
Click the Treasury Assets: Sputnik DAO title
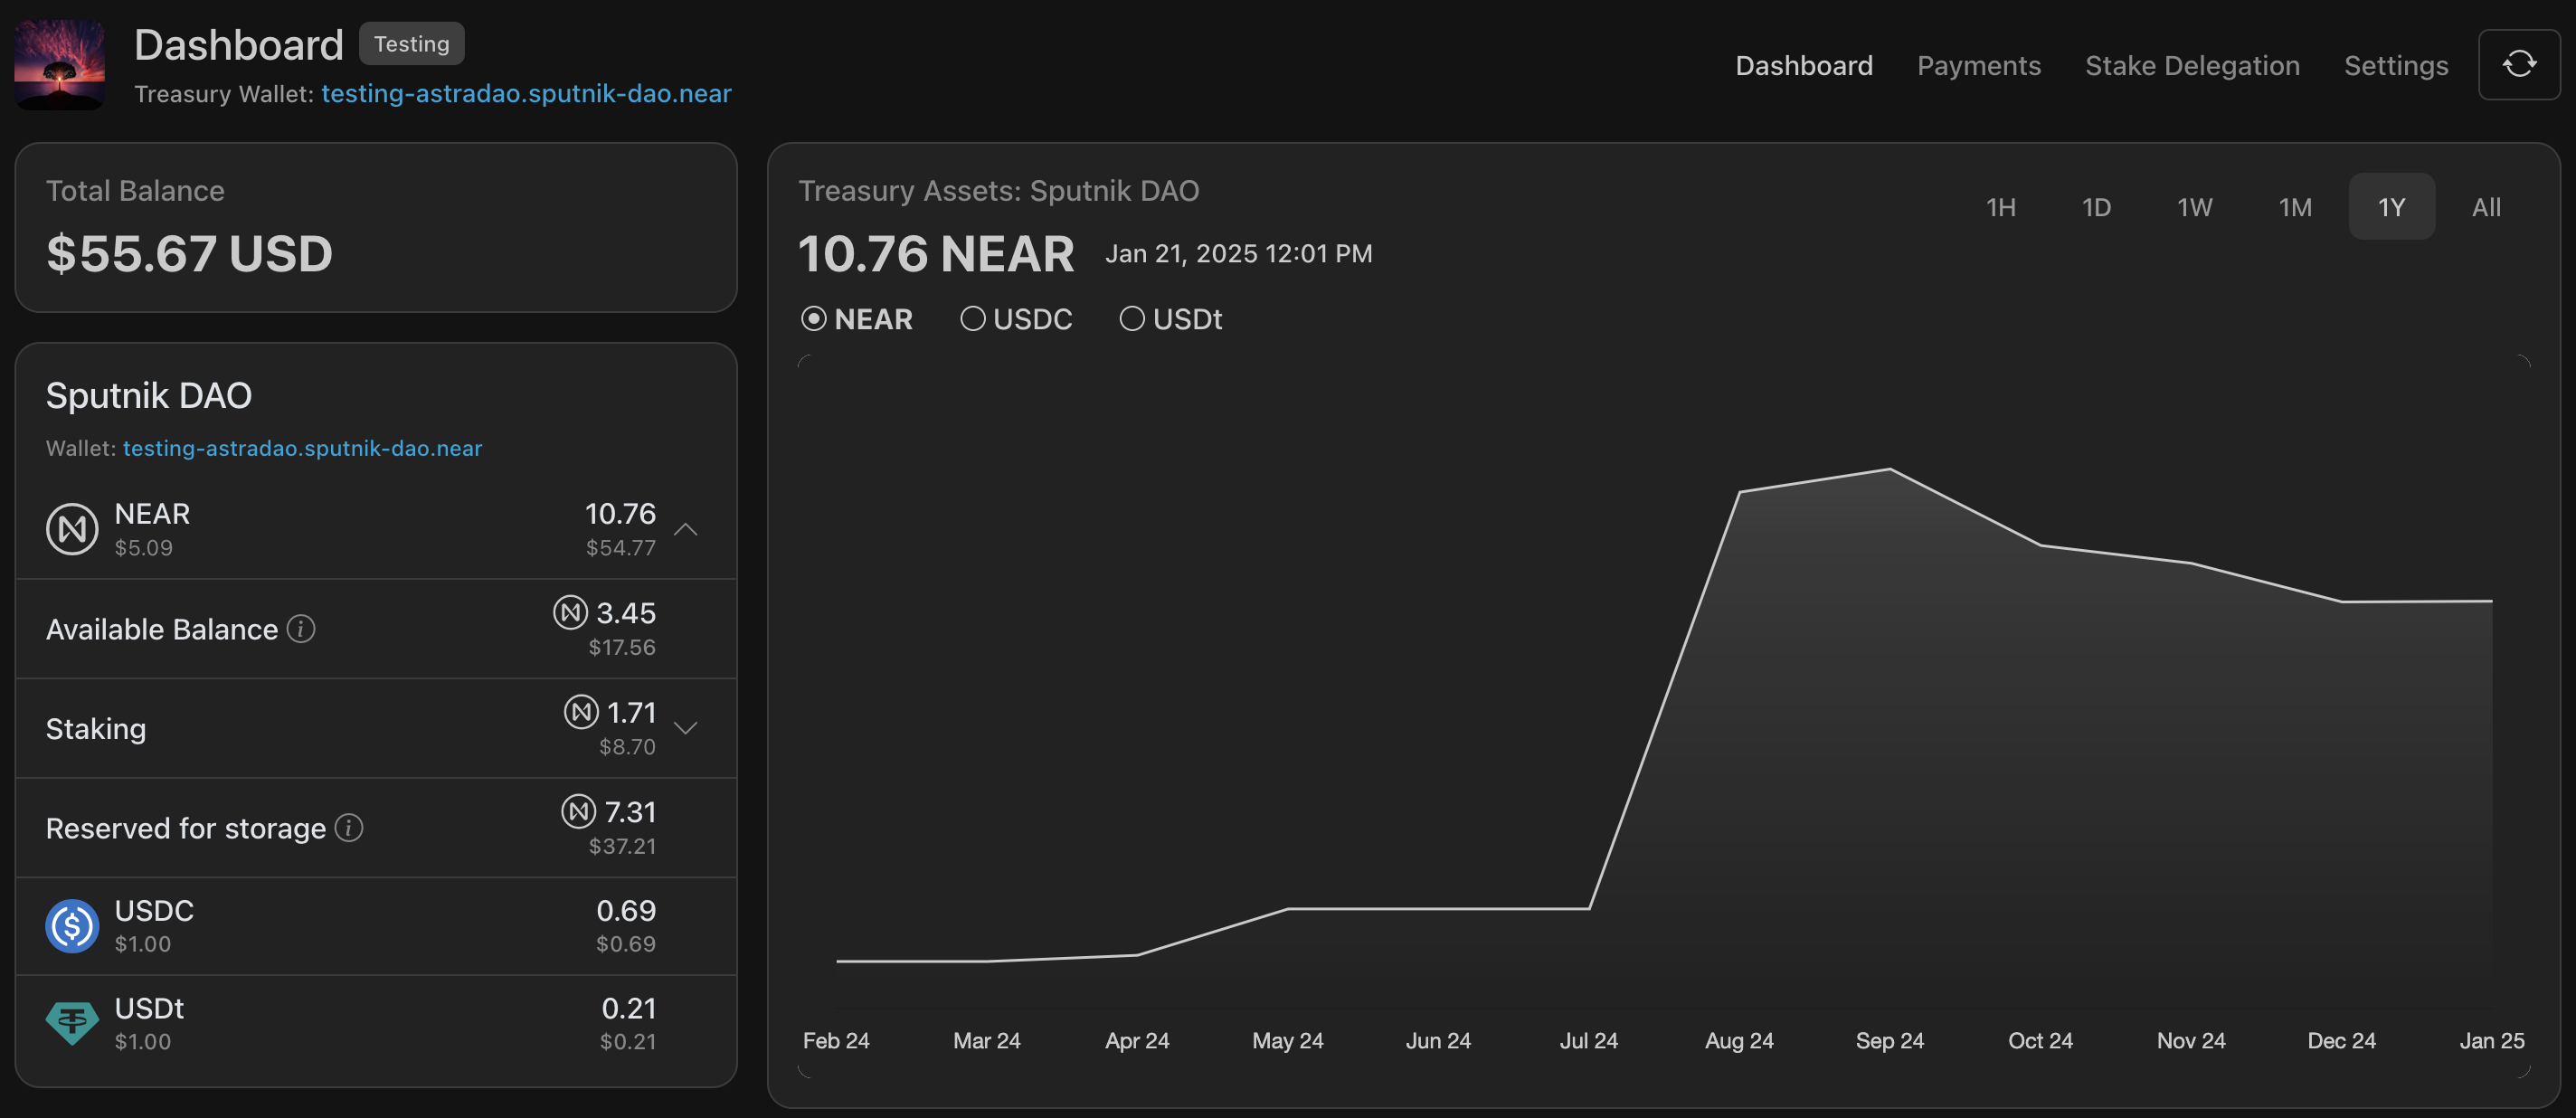coord(999,191)
